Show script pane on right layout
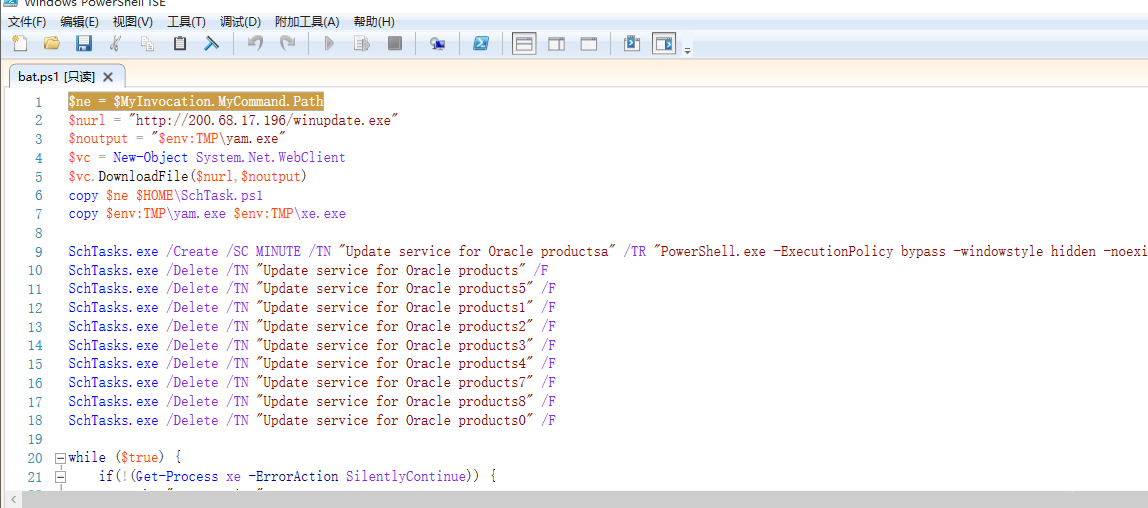This screenshot has height=508, width=1148. (x=556, y=44)
